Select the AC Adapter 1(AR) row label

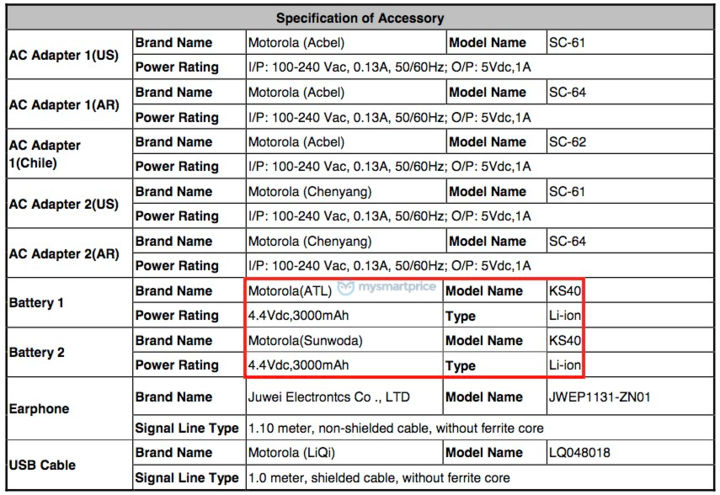63,104
